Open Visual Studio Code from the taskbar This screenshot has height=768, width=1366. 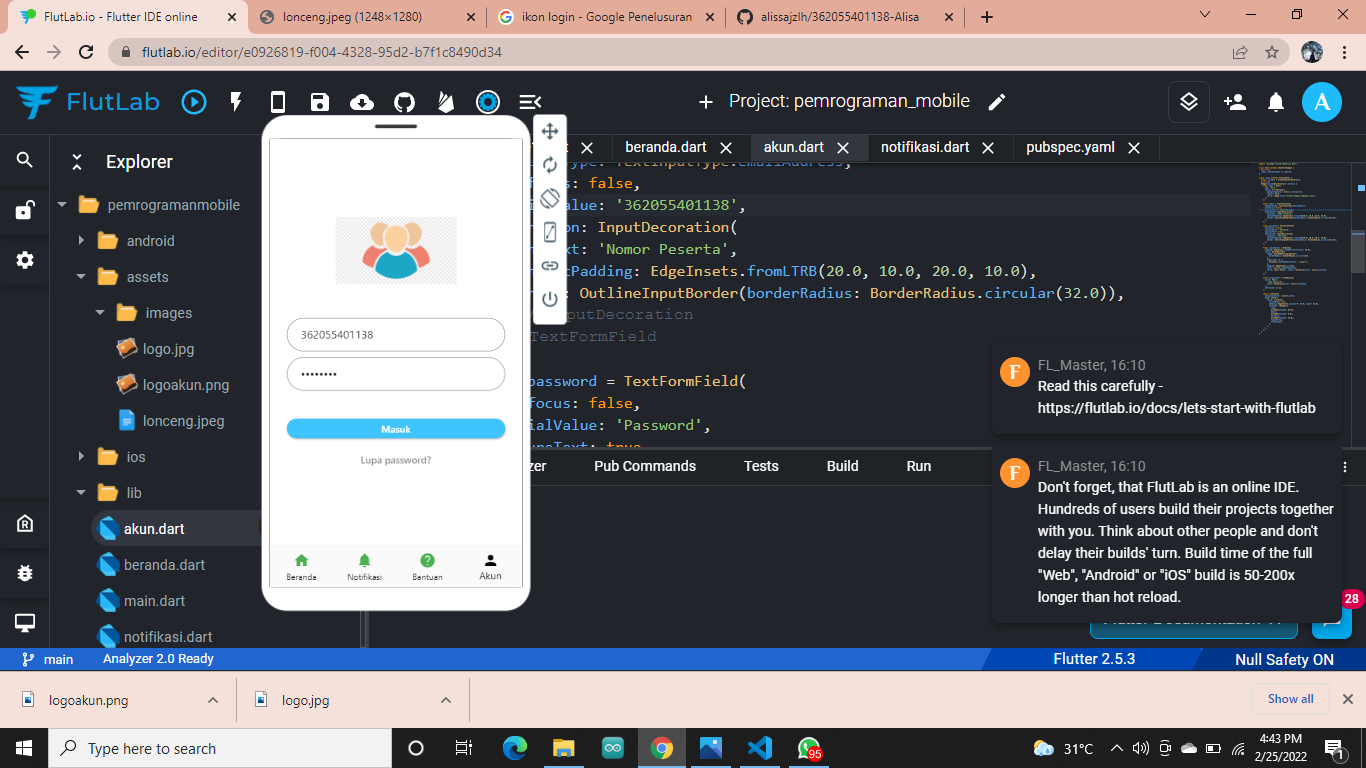759,748
